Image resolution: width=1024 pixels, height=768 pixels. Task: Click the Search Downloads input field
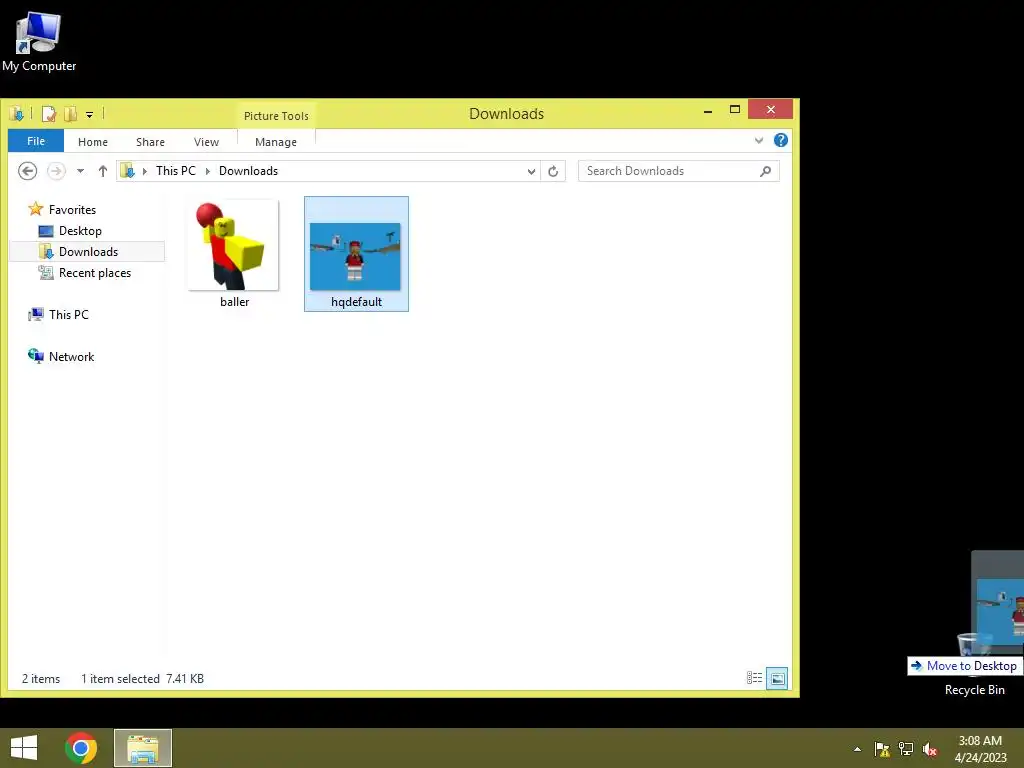pyautogui.click(x=679, y=171)
